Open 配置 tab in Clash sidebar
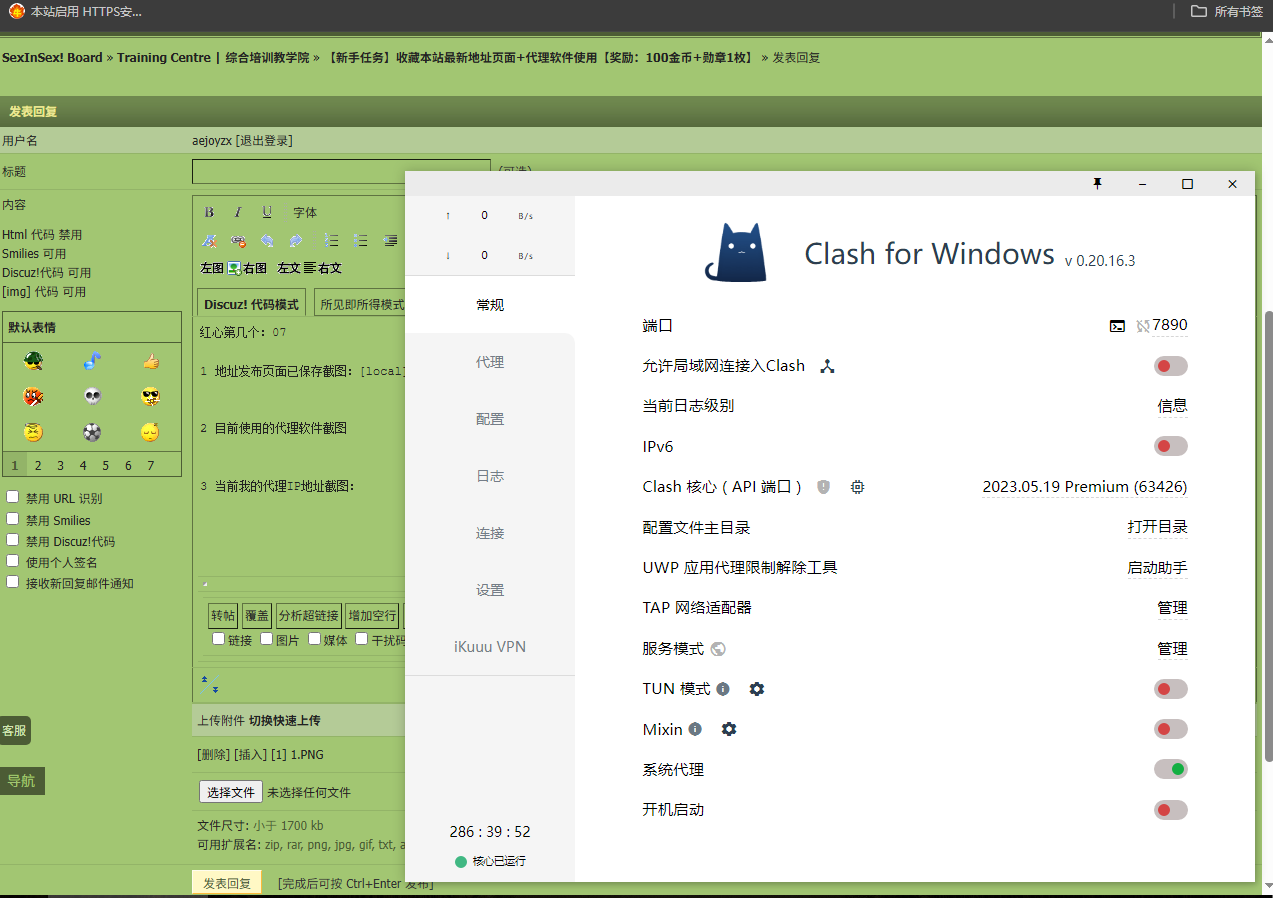This screenshot has width=1273, height=898. click(490, 419)
